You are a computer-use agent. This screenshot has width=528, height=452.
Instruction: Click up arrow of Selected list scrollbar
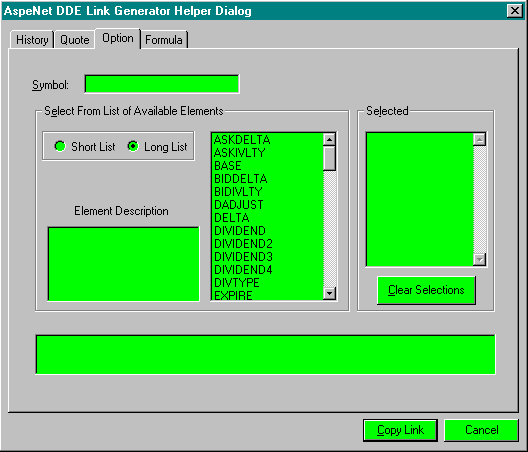tap(479, 139)
